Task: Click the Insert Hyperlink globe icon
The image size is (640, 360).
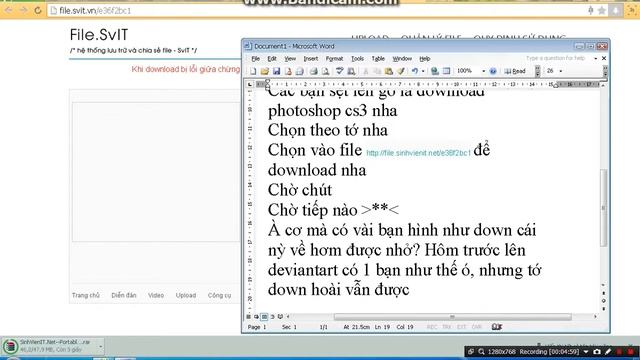Action: (x=435, y=71)
